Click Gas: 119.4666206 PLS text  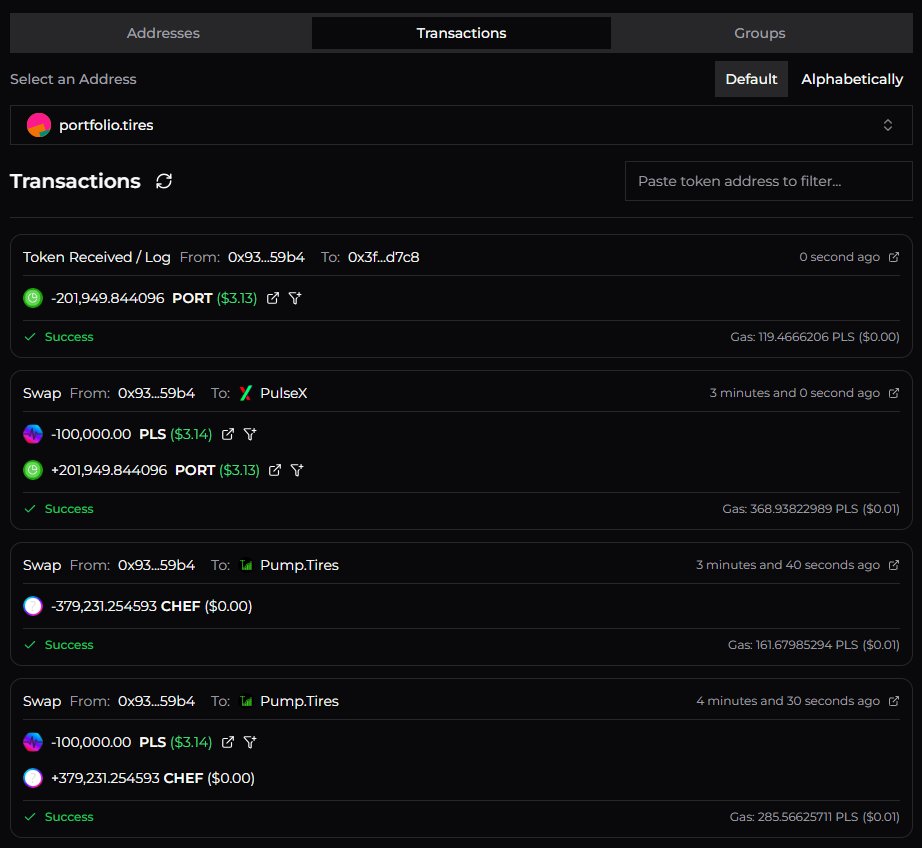814,337
